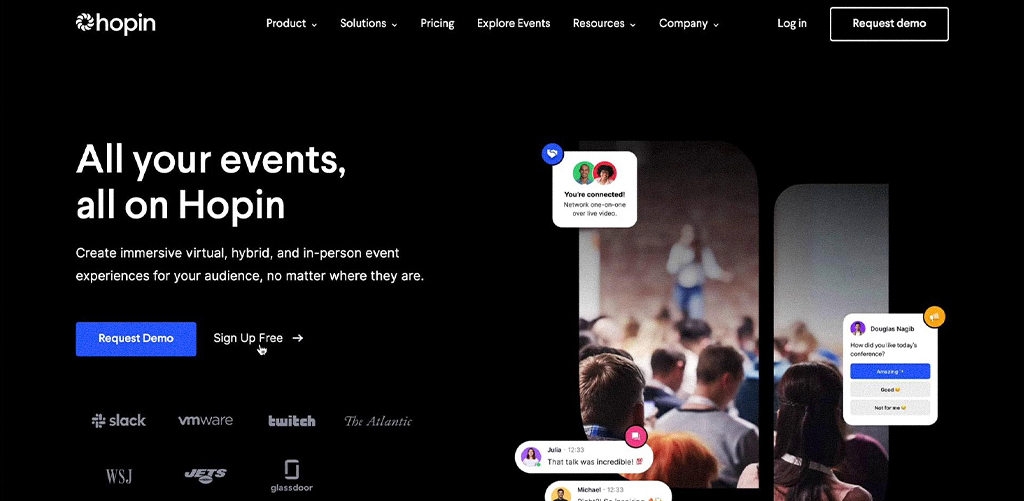Viewport: 1024px width, 501px height.
Task: Open the Resources dropdown menu
Action: [604, 24]
